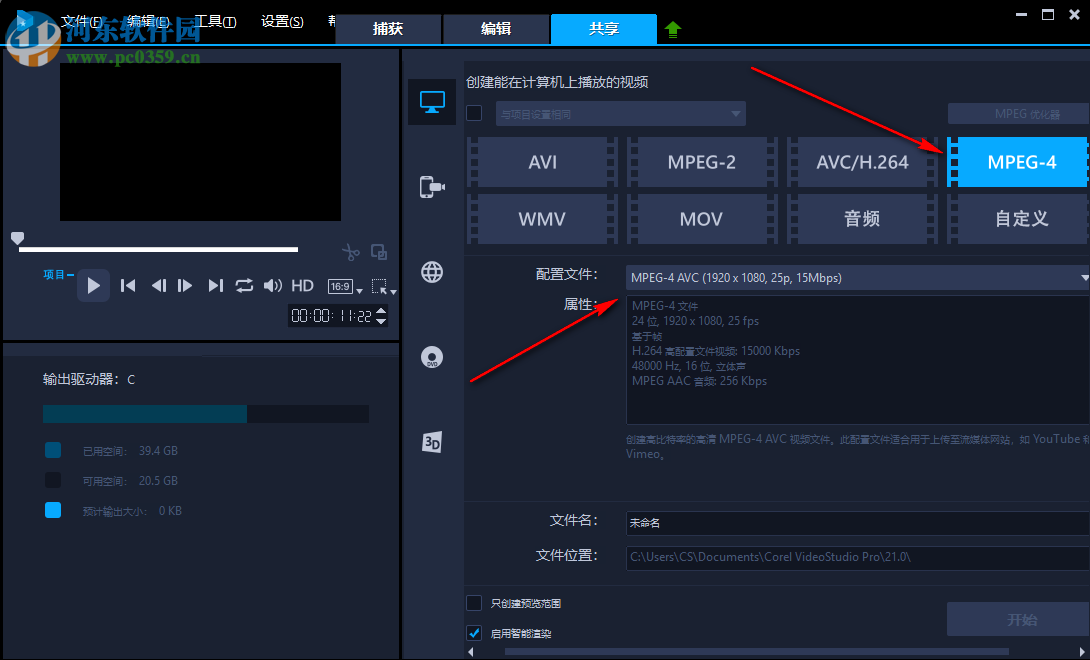Play the project preview video

(93, 285)
